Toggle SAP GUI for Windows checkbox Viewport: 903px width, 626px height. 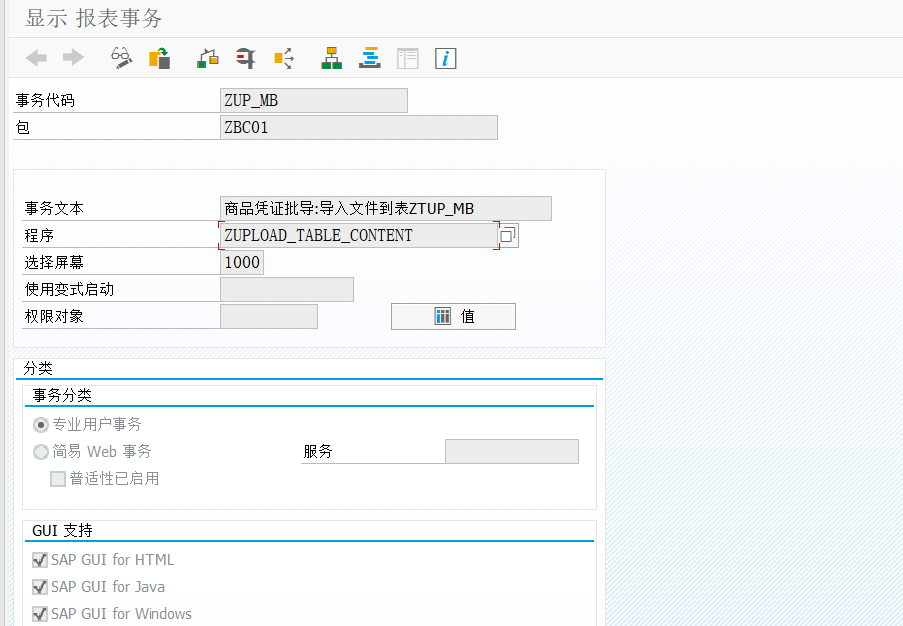40,614
